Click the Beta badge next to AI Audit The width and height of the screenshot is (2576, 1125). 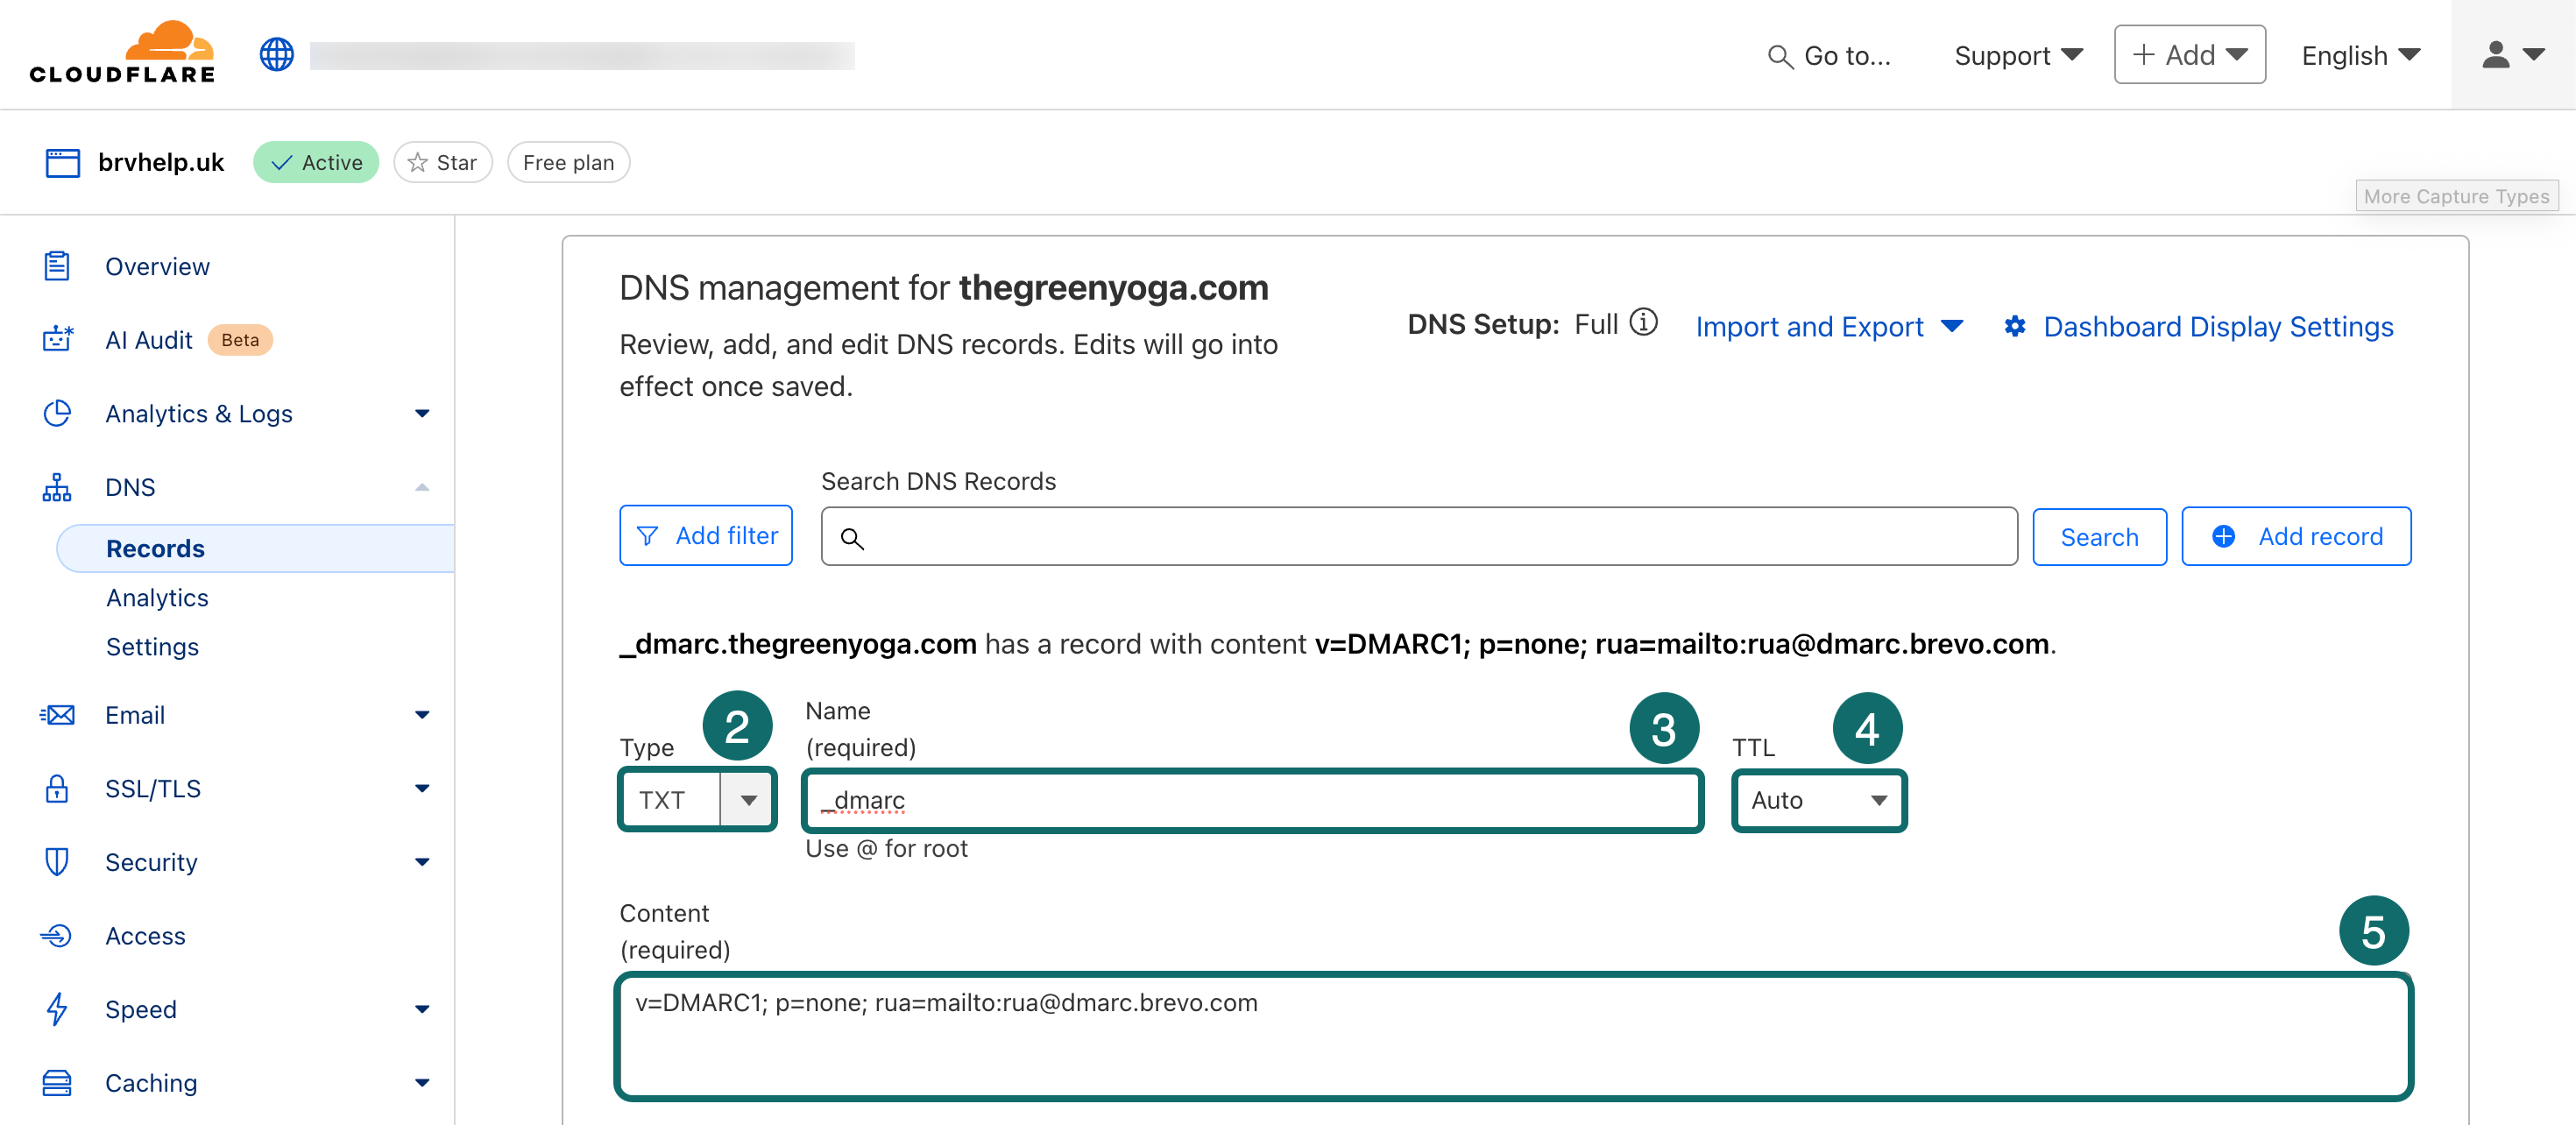[x=240, y=340]
